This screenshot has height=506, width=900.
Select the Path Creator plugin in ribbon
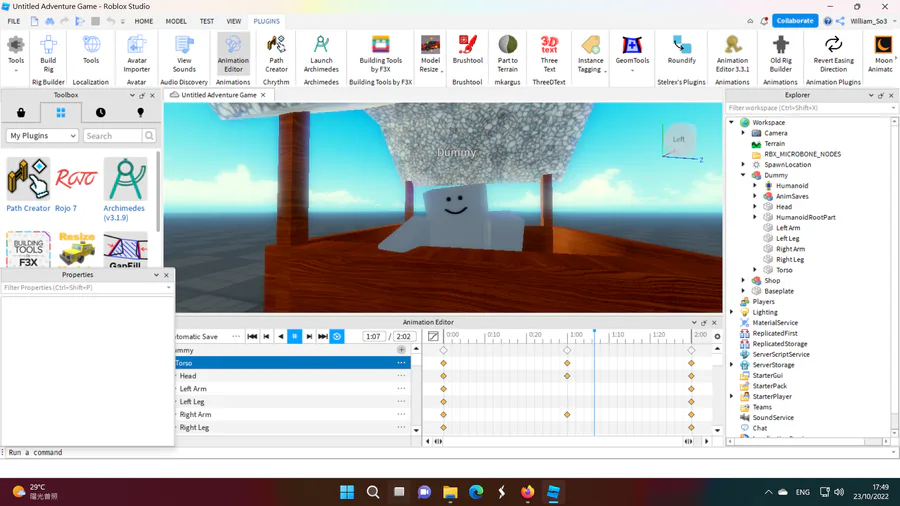point(276,54)
